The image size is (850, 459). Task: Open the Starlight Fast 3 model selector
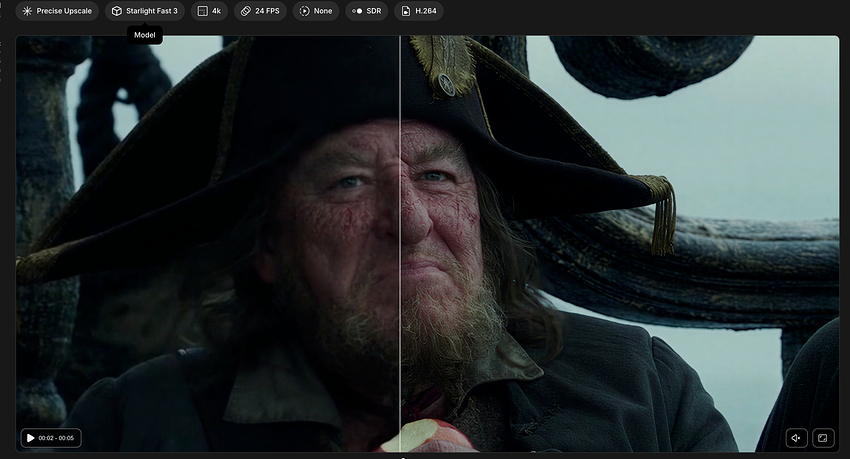(x=145, y=11)
